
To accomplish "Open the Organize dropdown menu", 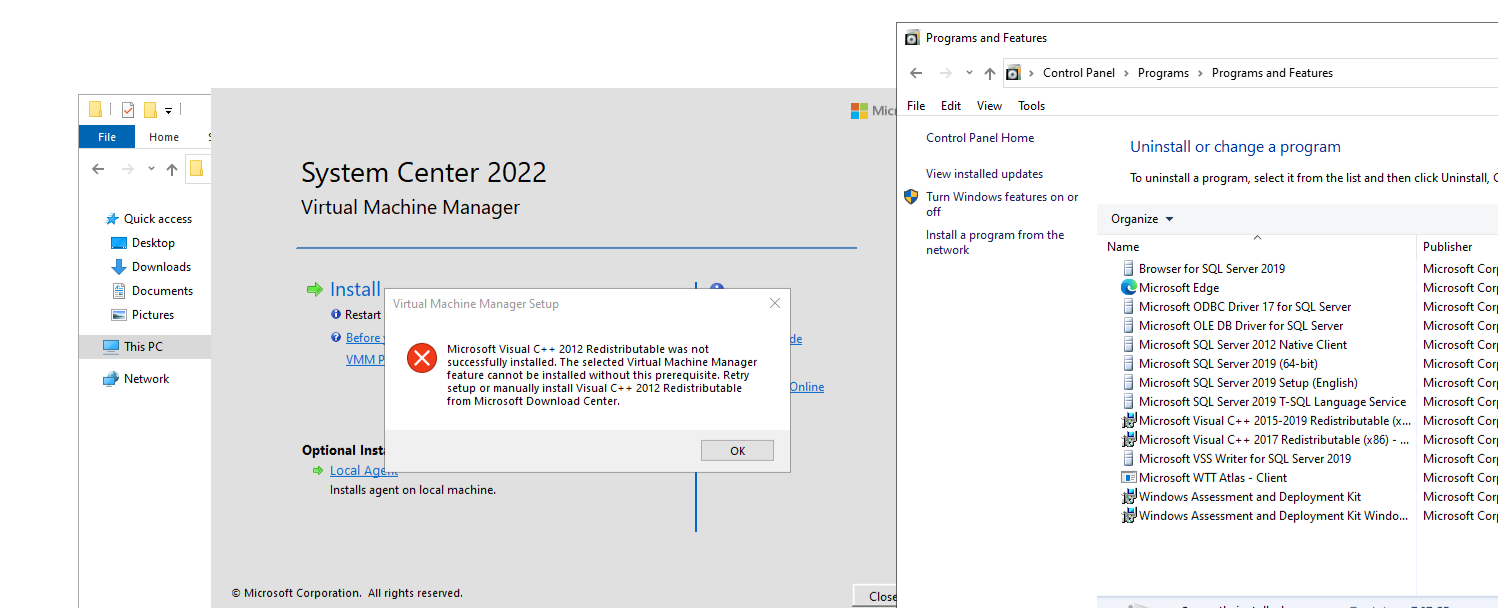I will click(1140, 219).
